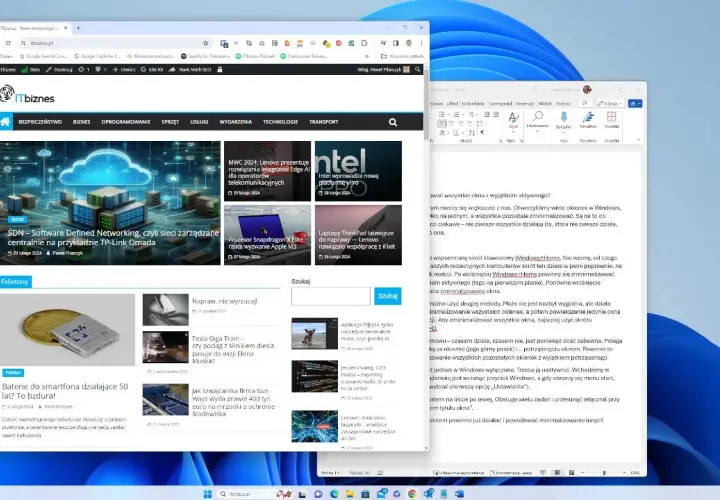Click the blue Szukaj button
720x500 pixels.
388,296
